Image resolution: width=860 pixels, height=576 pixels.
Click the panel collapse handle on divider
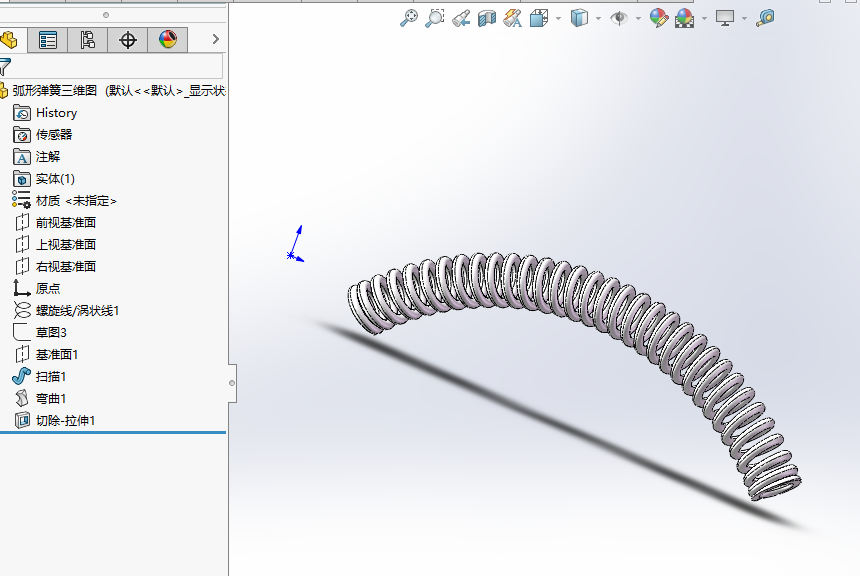tap(232, 383)
